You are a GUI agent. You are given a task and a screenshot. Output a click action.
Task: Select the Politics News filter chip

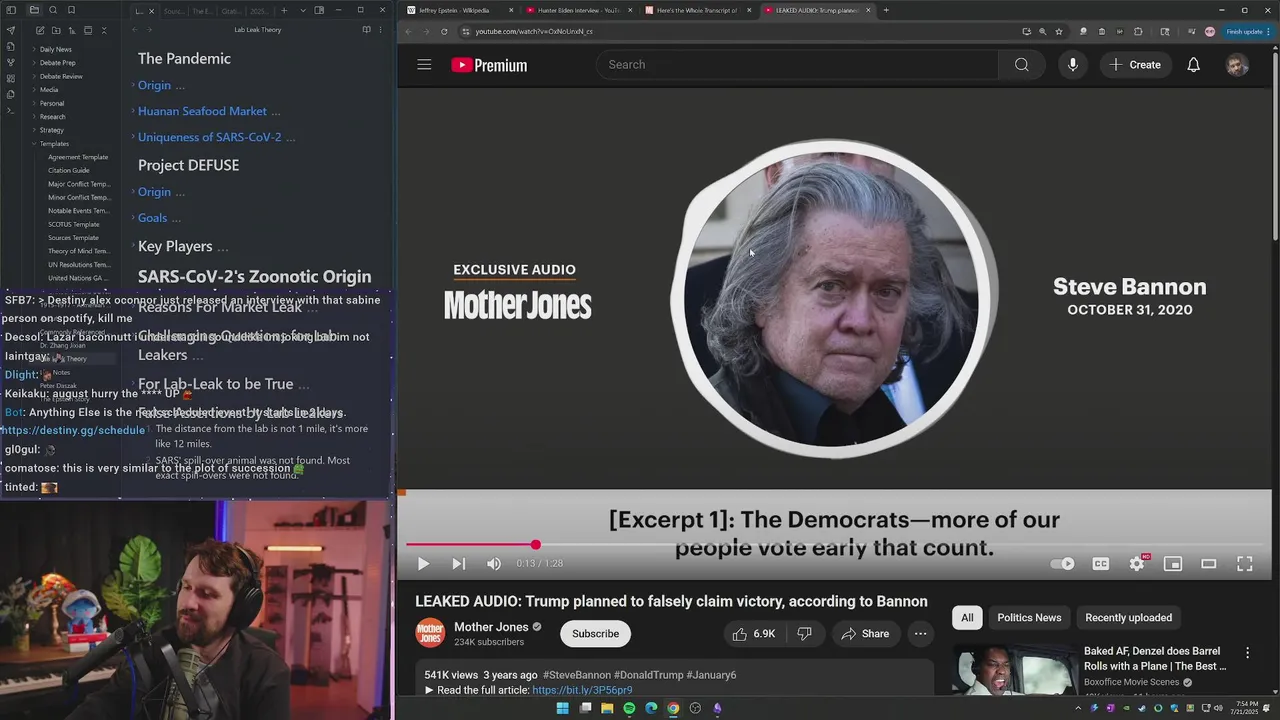point(1029,618)
